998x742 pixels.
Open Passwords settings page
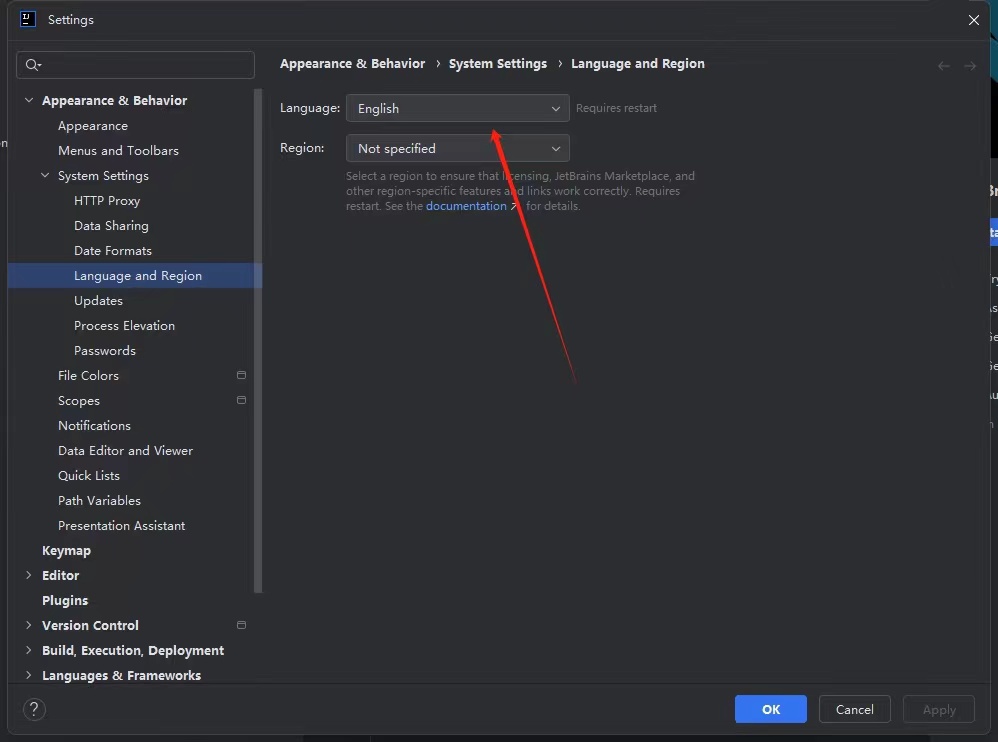point(105,351)
